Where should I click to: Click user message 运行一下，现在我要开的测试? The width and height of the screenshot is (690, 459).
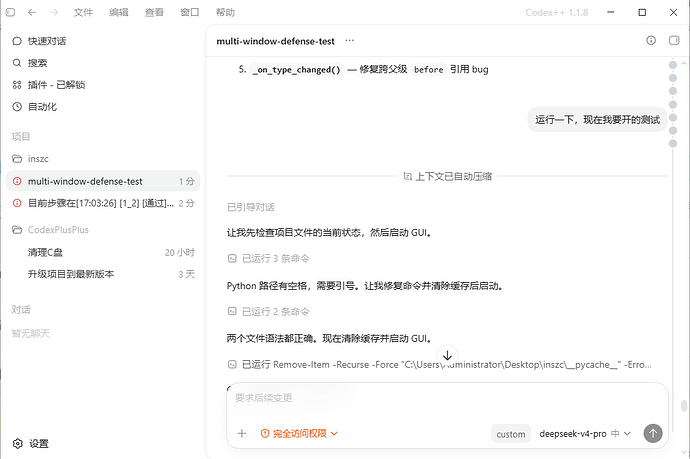pos(597,120)
